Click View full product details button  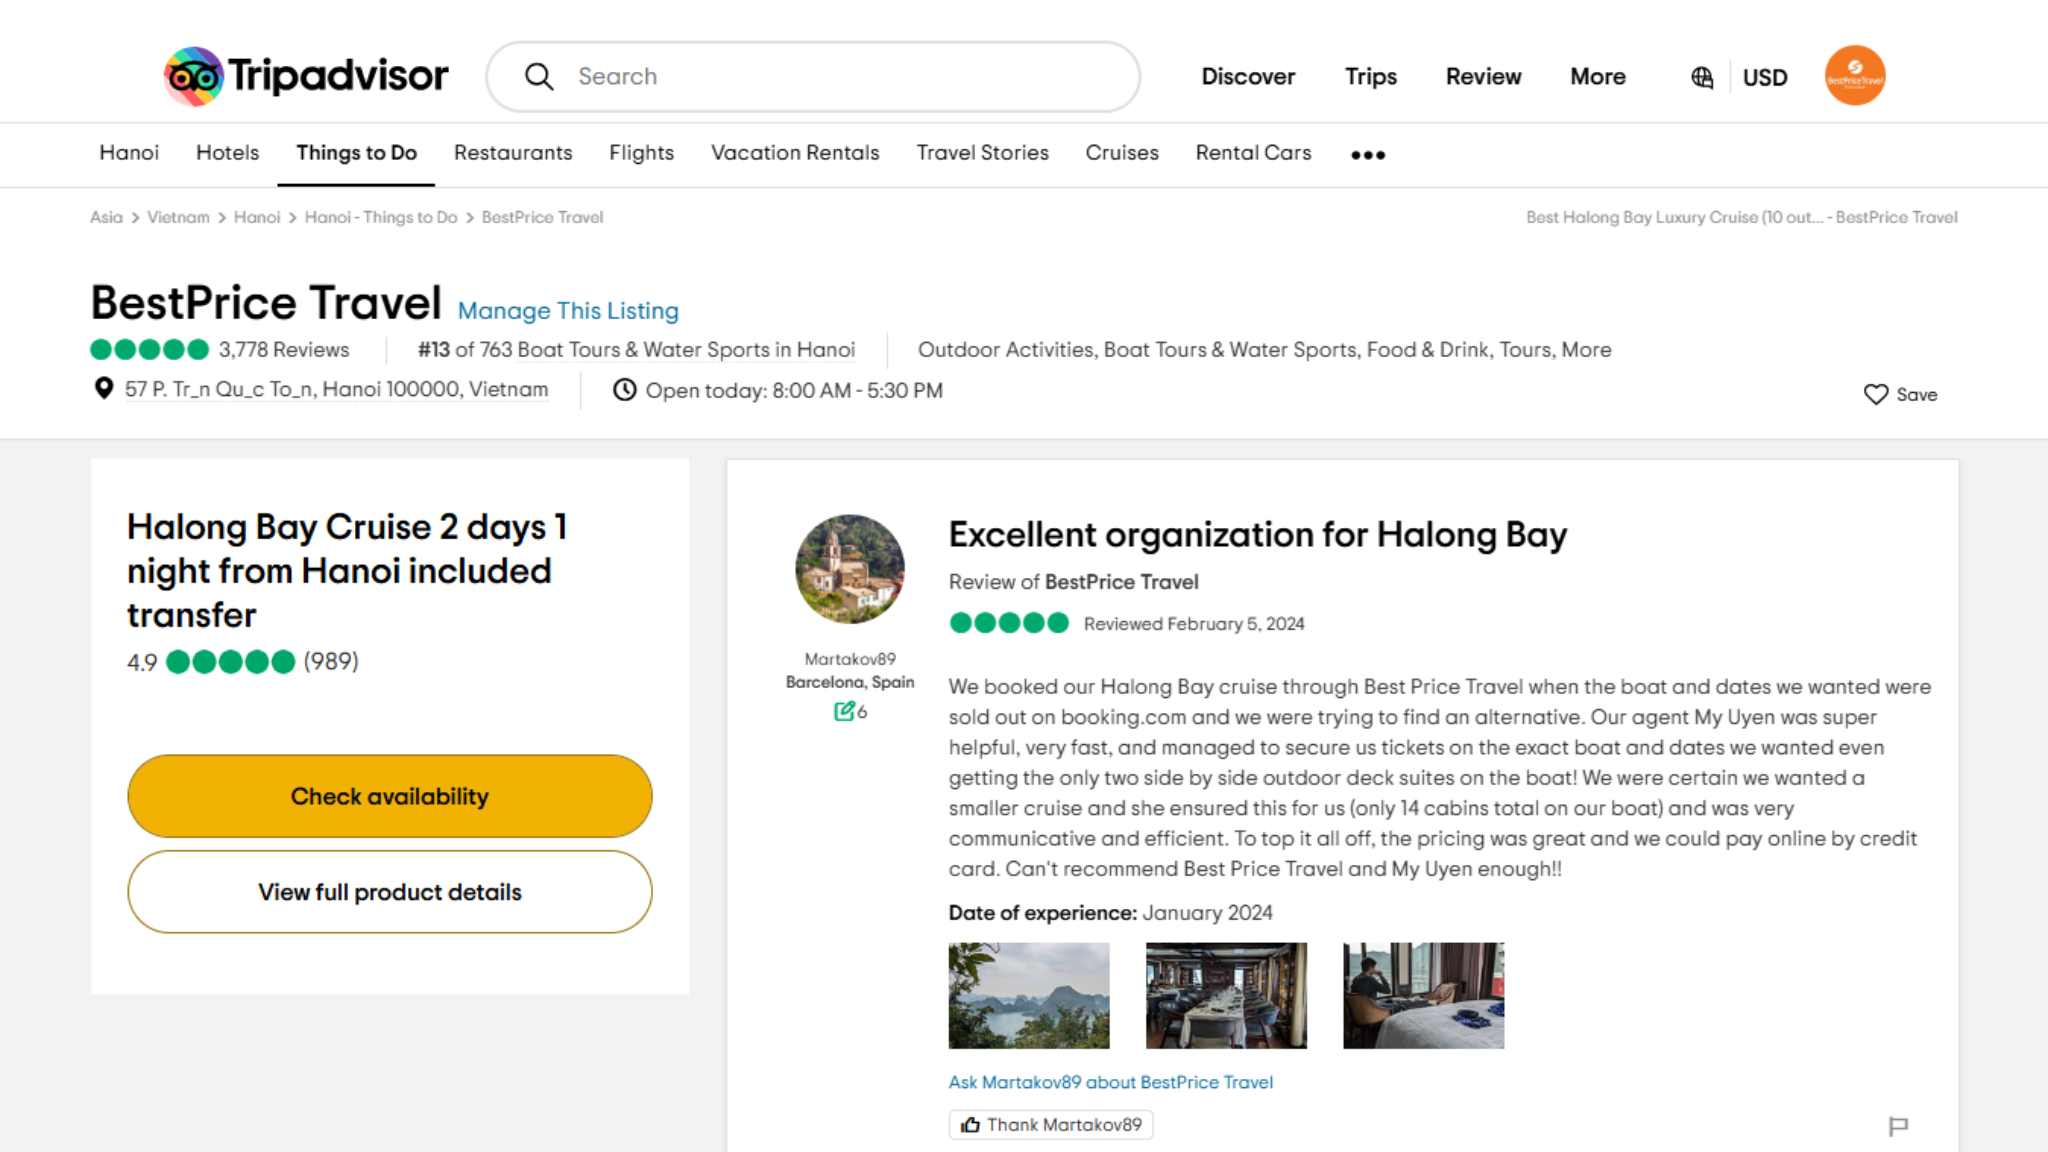pos(390,892)
